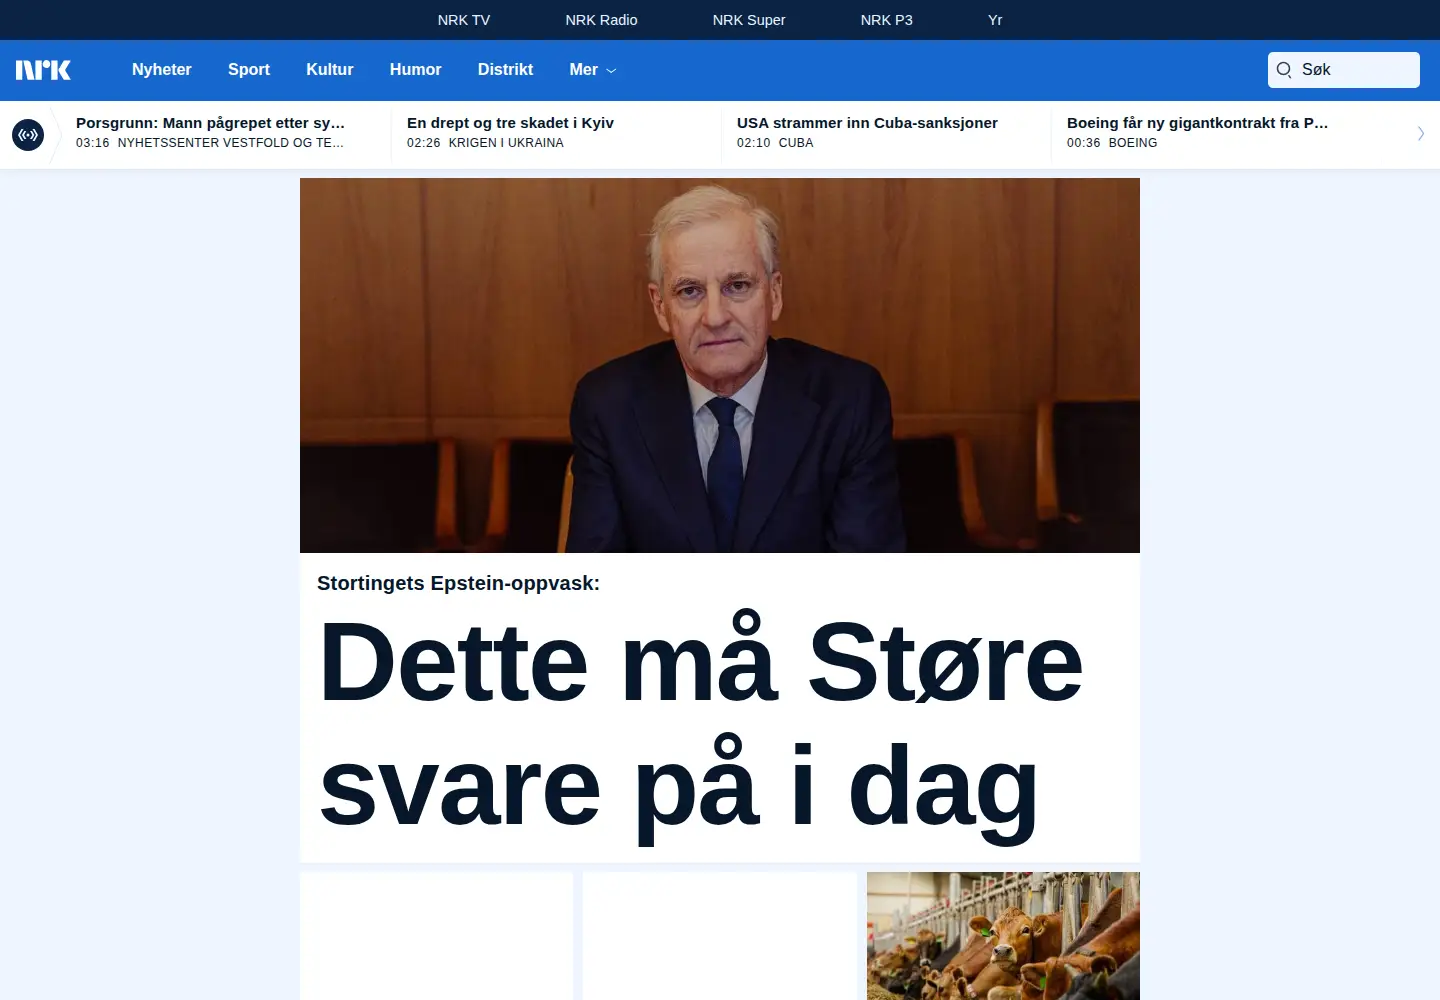Open the Nyheter section
The height and width of the screenshot is (1000, 1440).
point(161,70)
